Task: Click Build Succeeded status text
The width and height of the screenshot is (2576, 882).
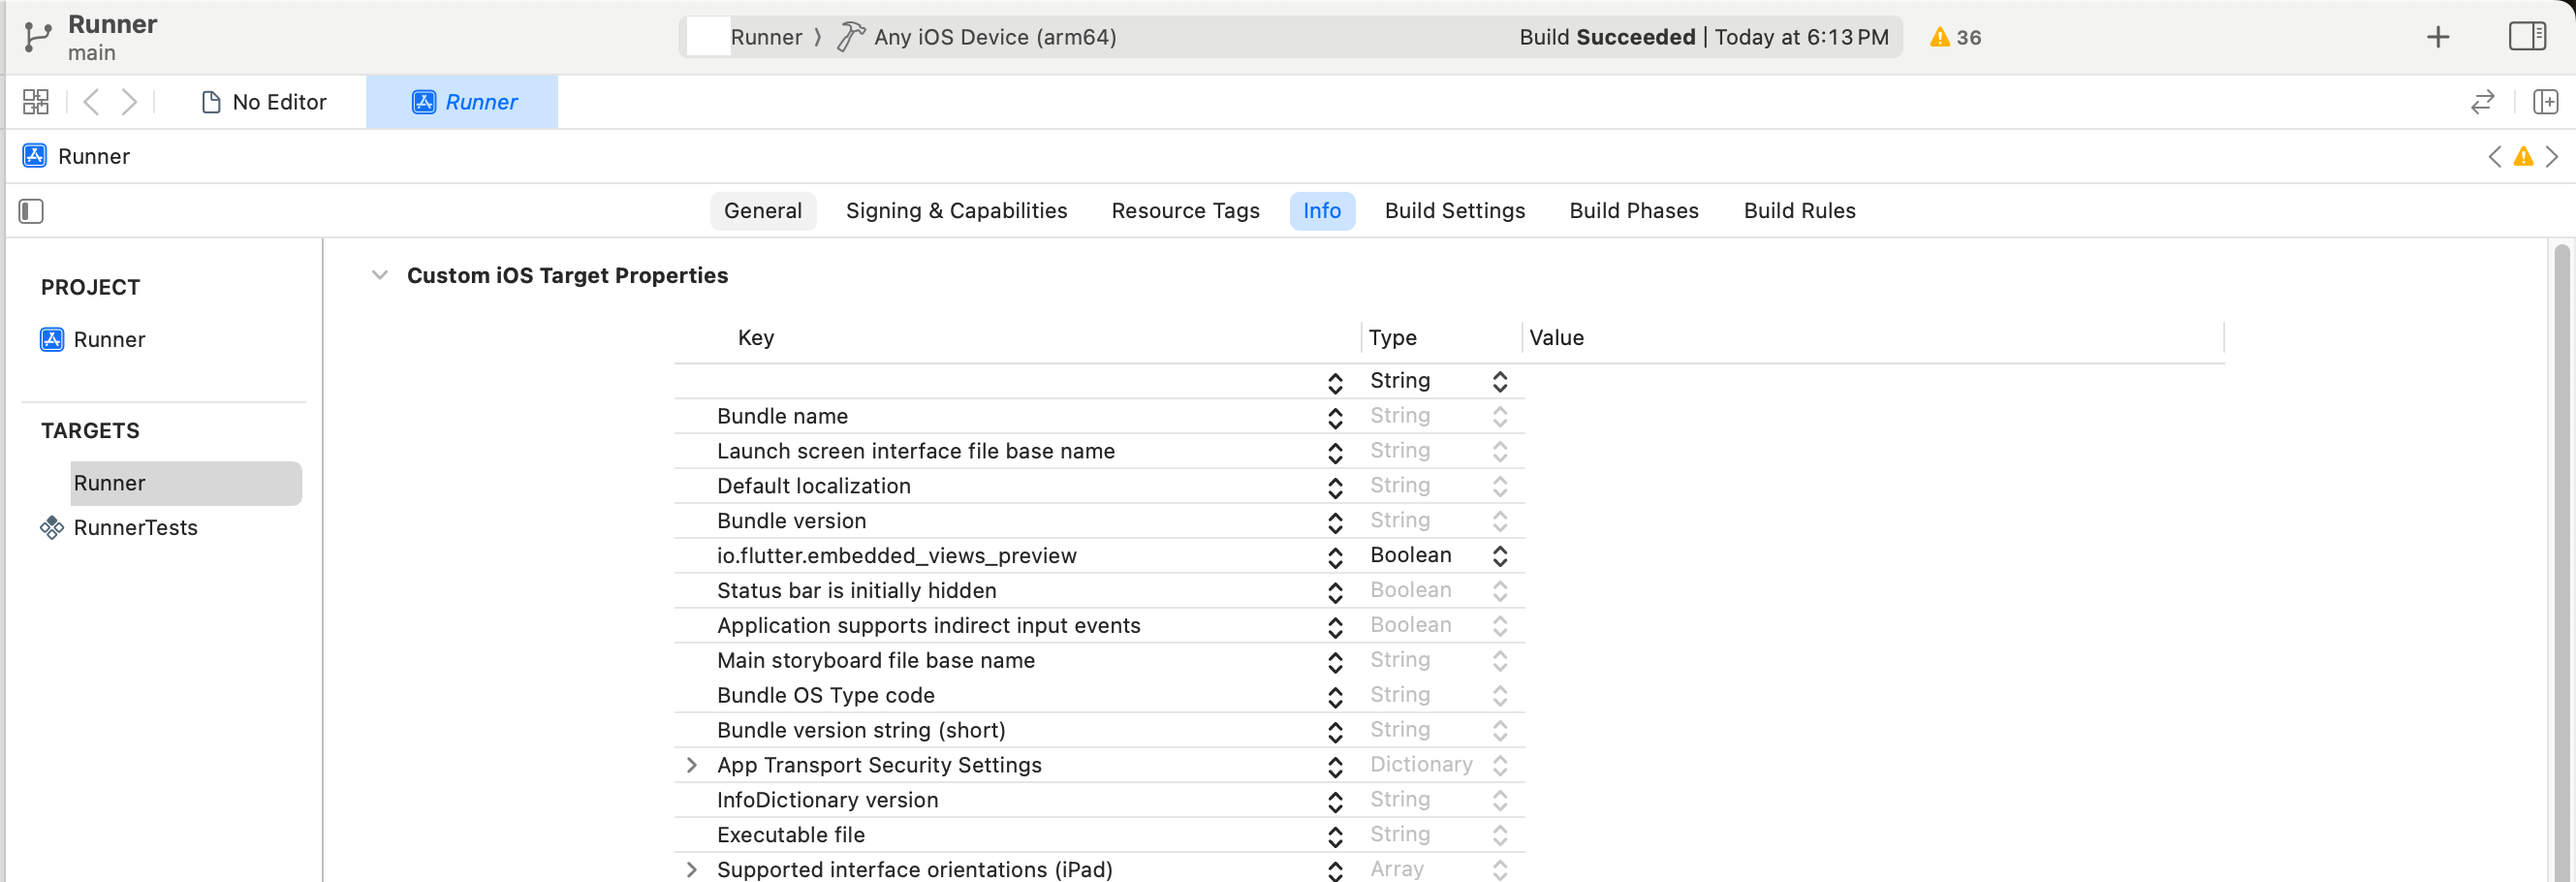Action: pyautogui.click(x=1606, y=37)
